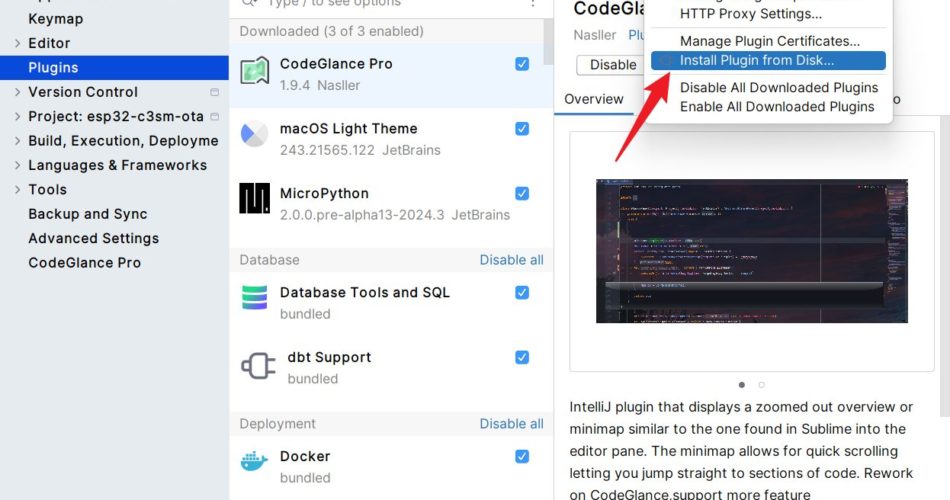950x500 pixels.
Task: Click the CodeGlance Pro screenshot thumbnail
Action: pyautogui.click(x=751, y=251)
